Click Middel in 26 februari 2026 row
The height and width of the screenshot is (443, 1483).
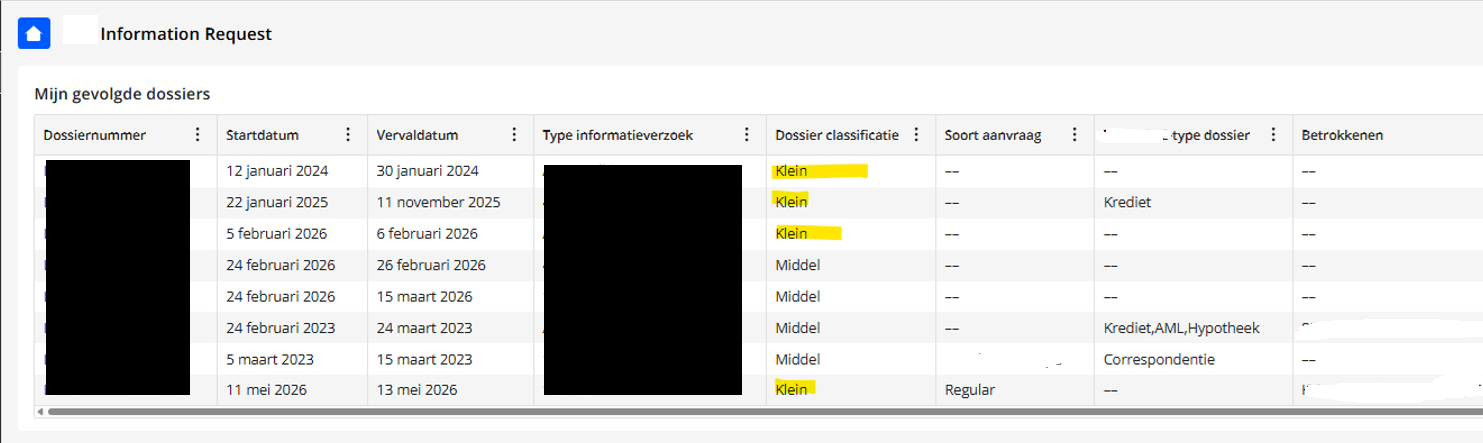pos(798,265)
